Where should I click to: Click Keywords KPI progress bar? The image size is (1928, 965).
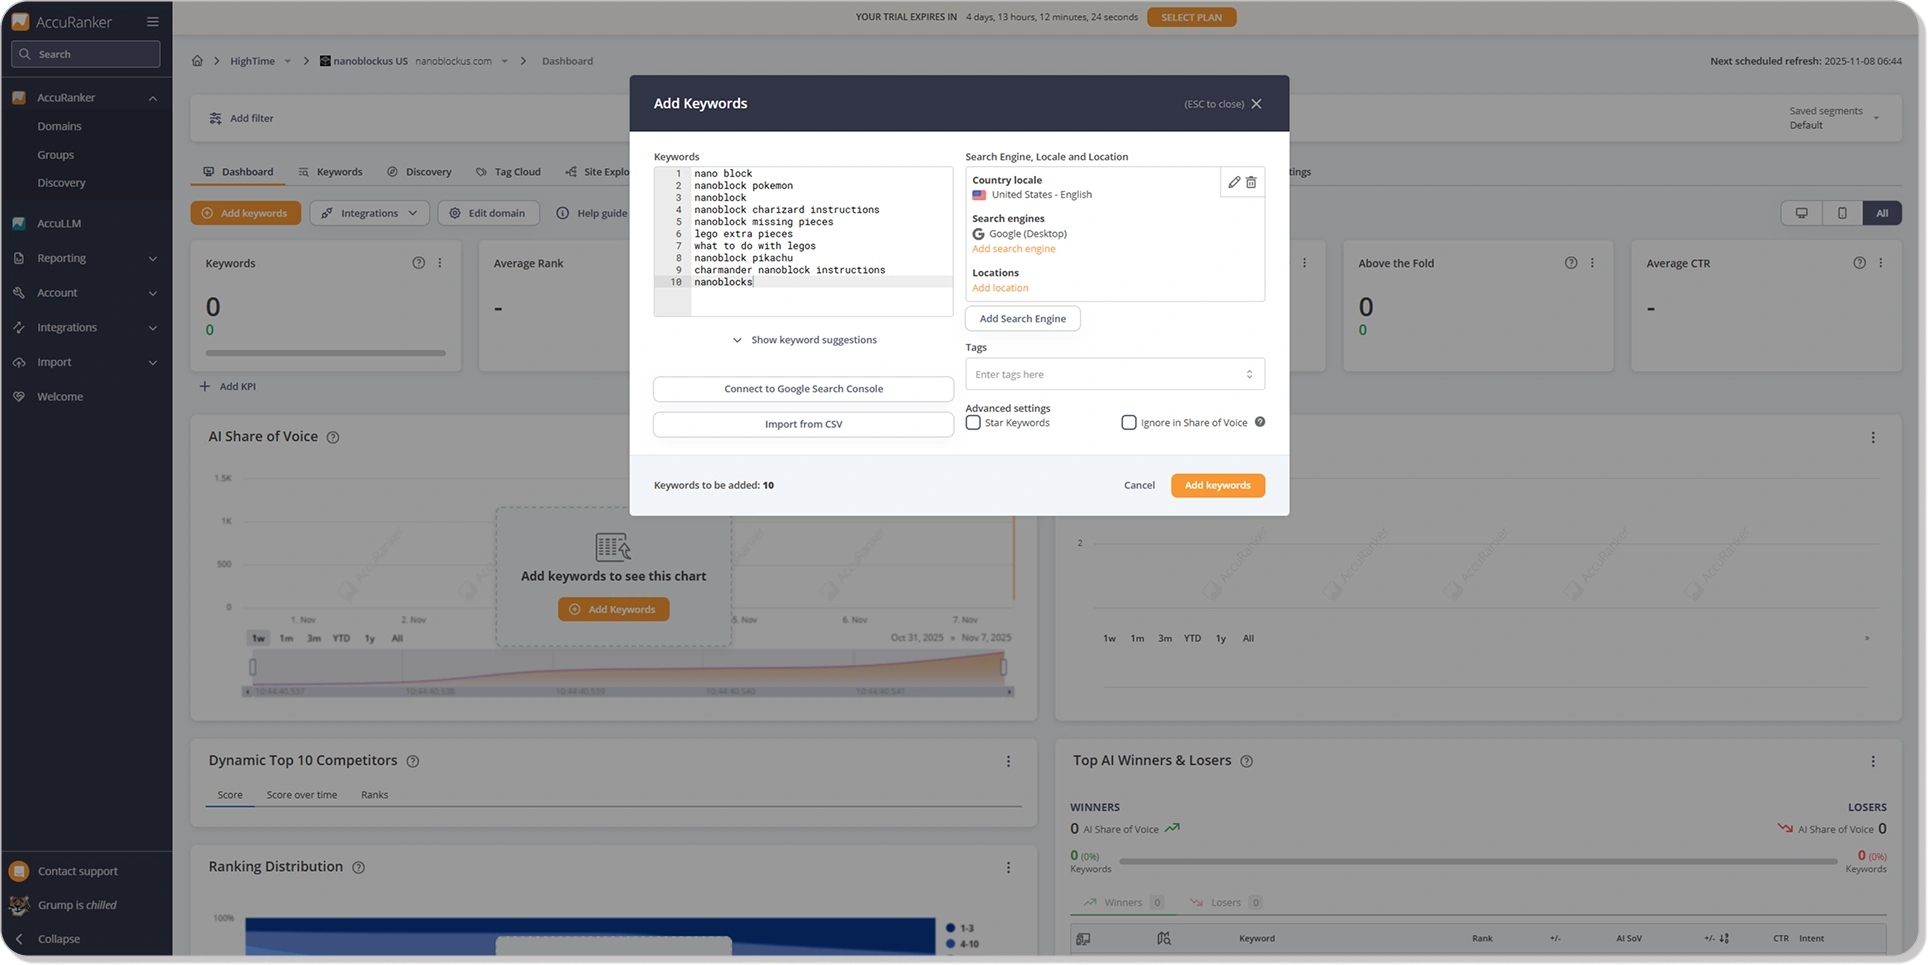click(x=326, y=353)
